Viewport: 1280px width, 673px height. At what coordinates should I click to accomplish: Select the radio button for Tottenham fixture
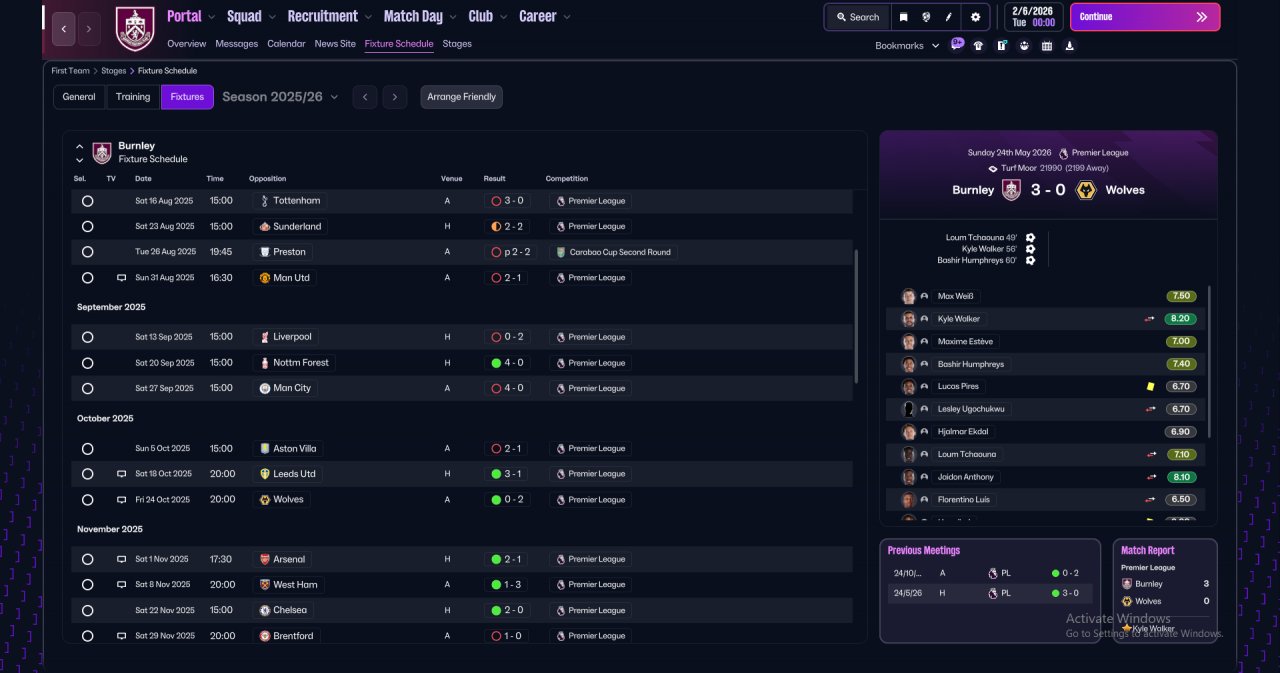click(88, 201)
